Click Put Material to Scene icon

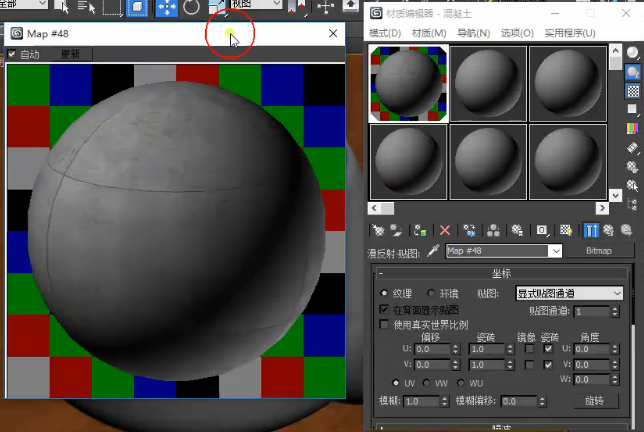point(396,230)
